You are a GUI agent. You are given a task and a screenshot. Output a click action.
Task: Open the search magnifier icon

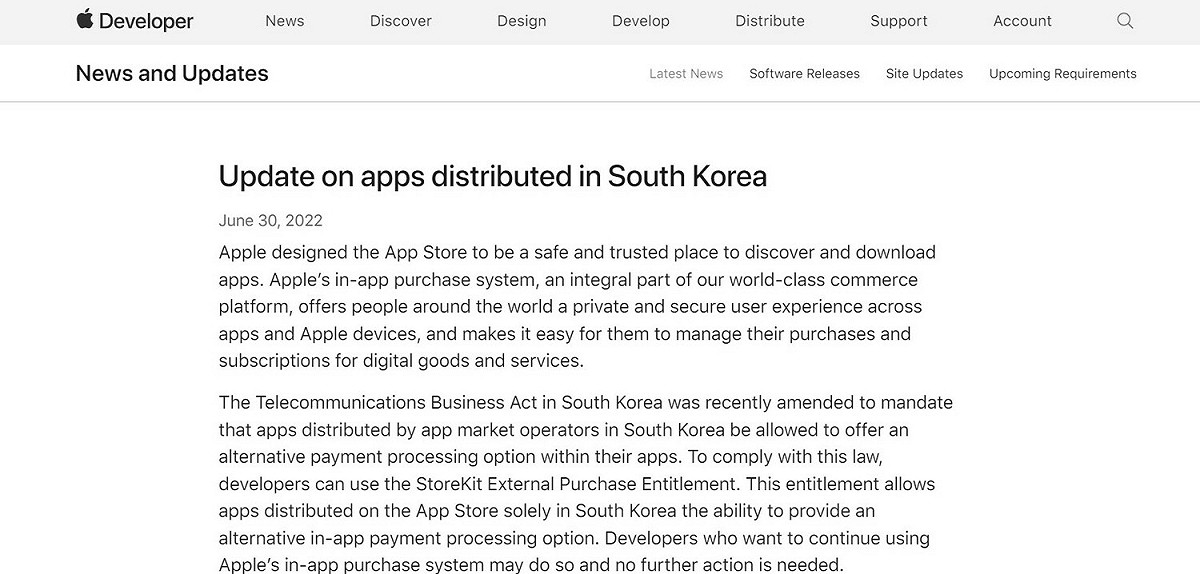pyautogui.click(x=1125, y=21)
